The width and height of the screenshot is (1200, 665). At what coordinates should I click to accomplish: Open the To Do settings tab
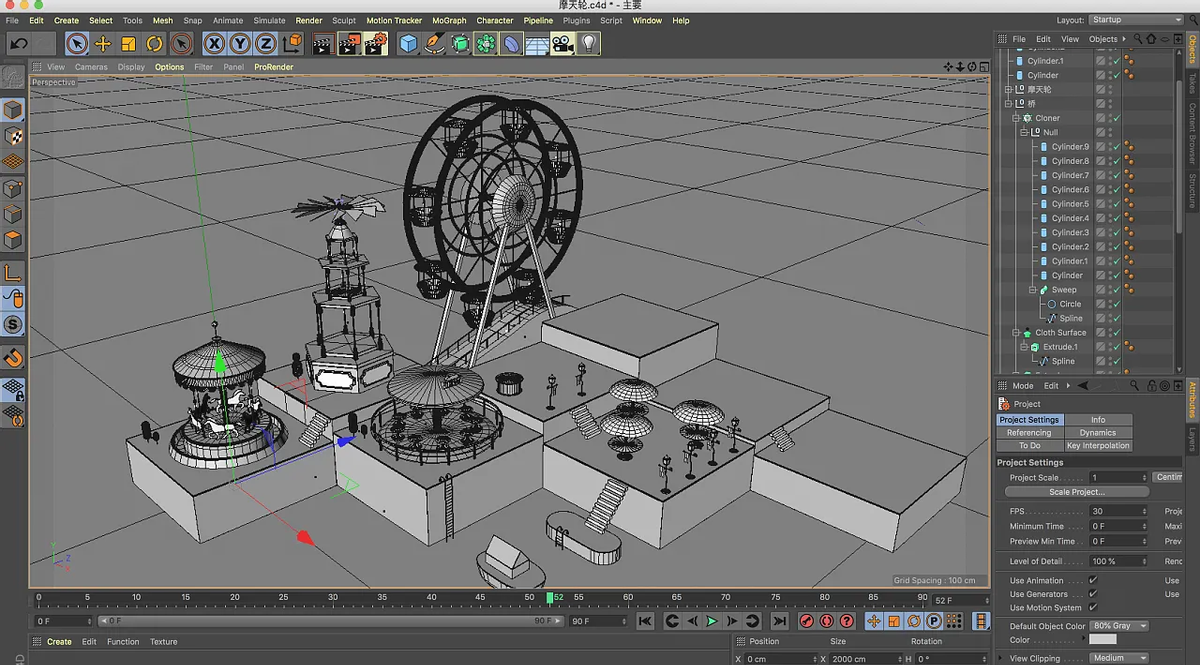pyautogui.click(x=1029, y=446)
